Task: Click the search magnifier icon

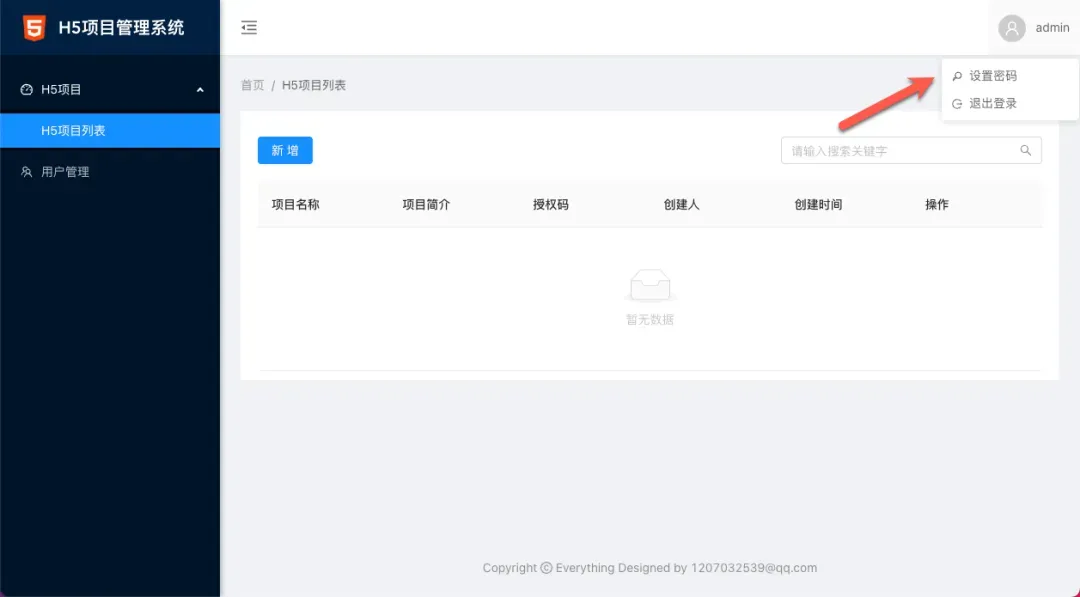Action: click(1025, 151)
